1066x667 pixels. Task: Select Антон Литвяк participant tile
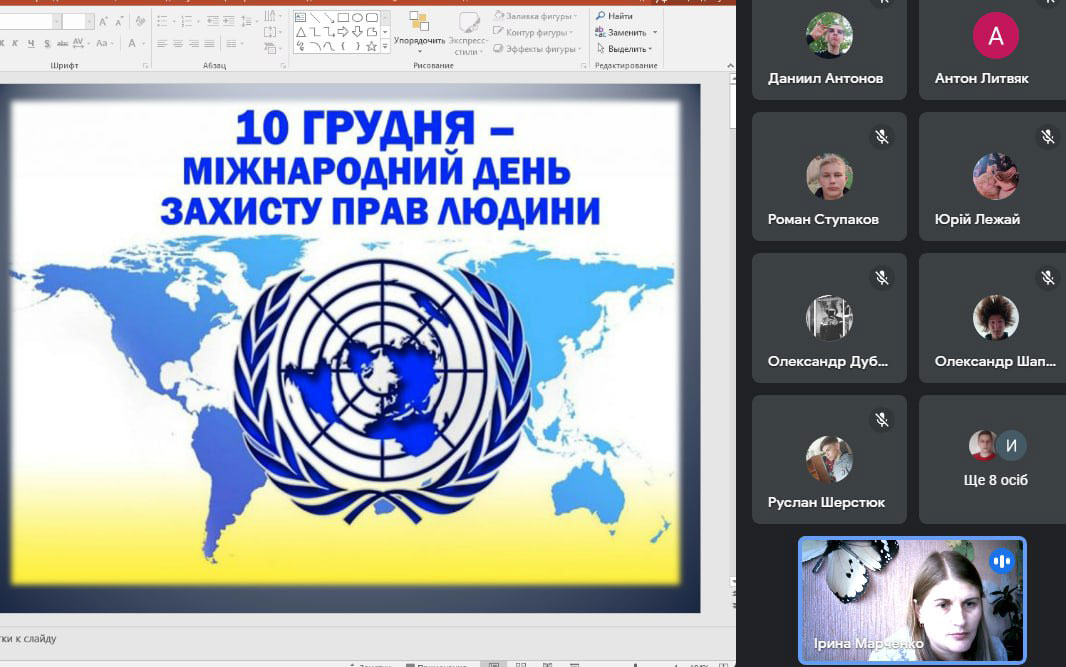tap(993, 50)
